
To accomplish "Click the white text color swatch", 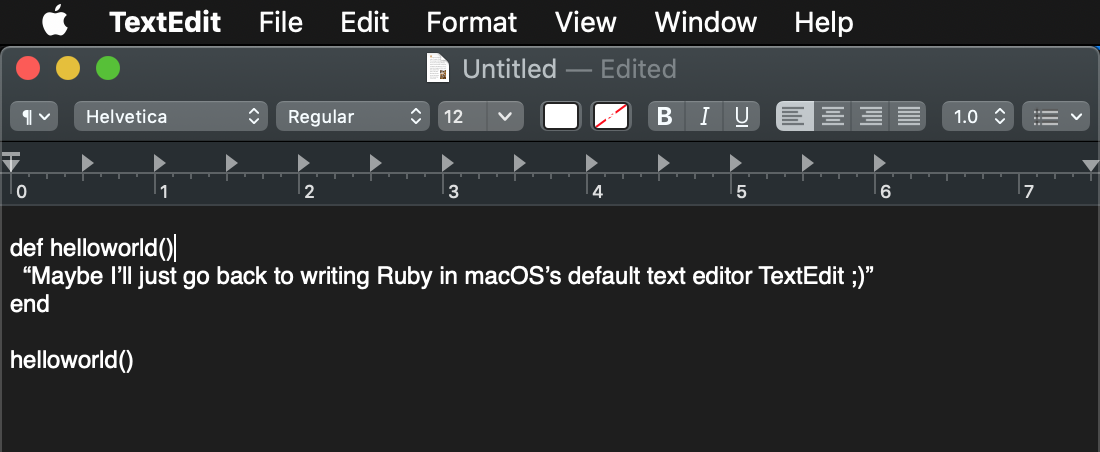I will [561, 117].
